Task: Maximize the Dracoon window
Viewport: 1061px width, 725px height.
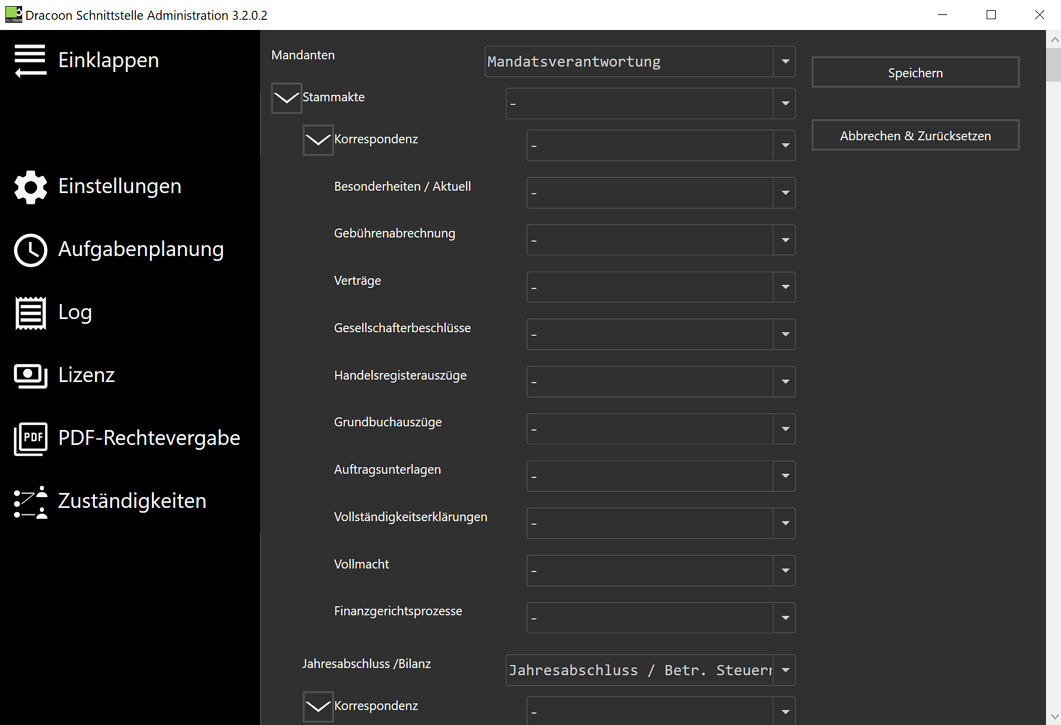Action: [991, 14]
